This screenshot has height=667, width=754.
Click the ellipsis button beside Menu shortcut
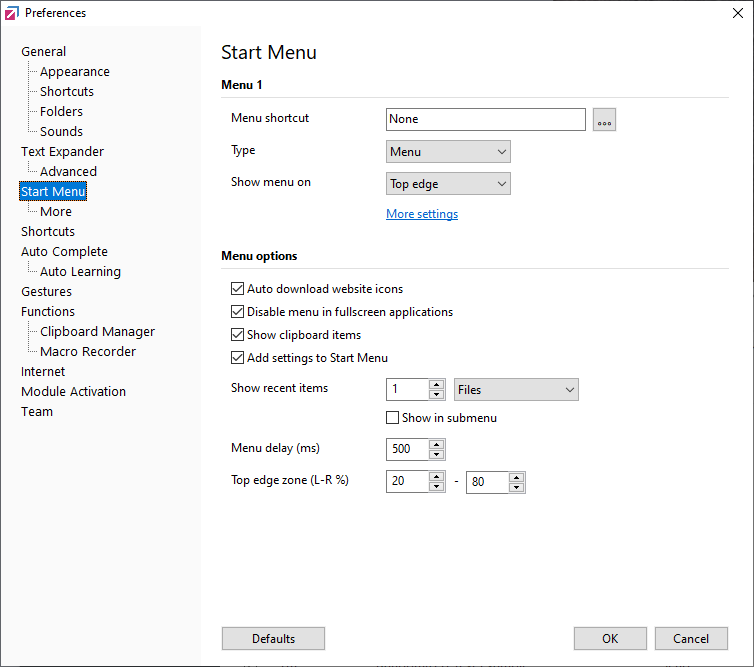(604, 120)
